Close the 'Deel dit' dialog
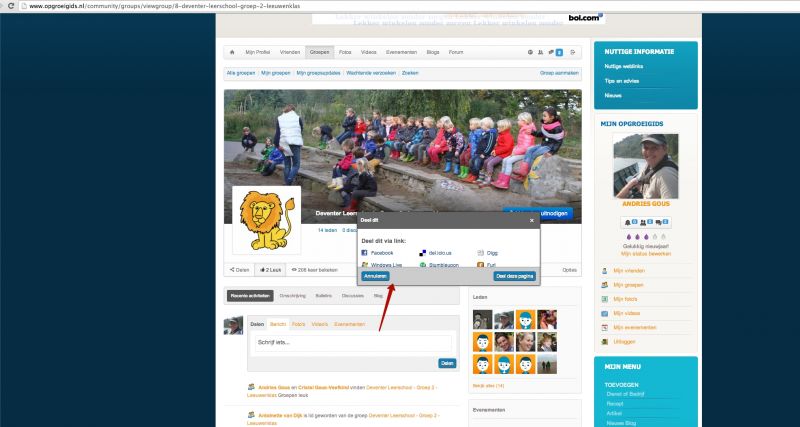 [532, 219]
